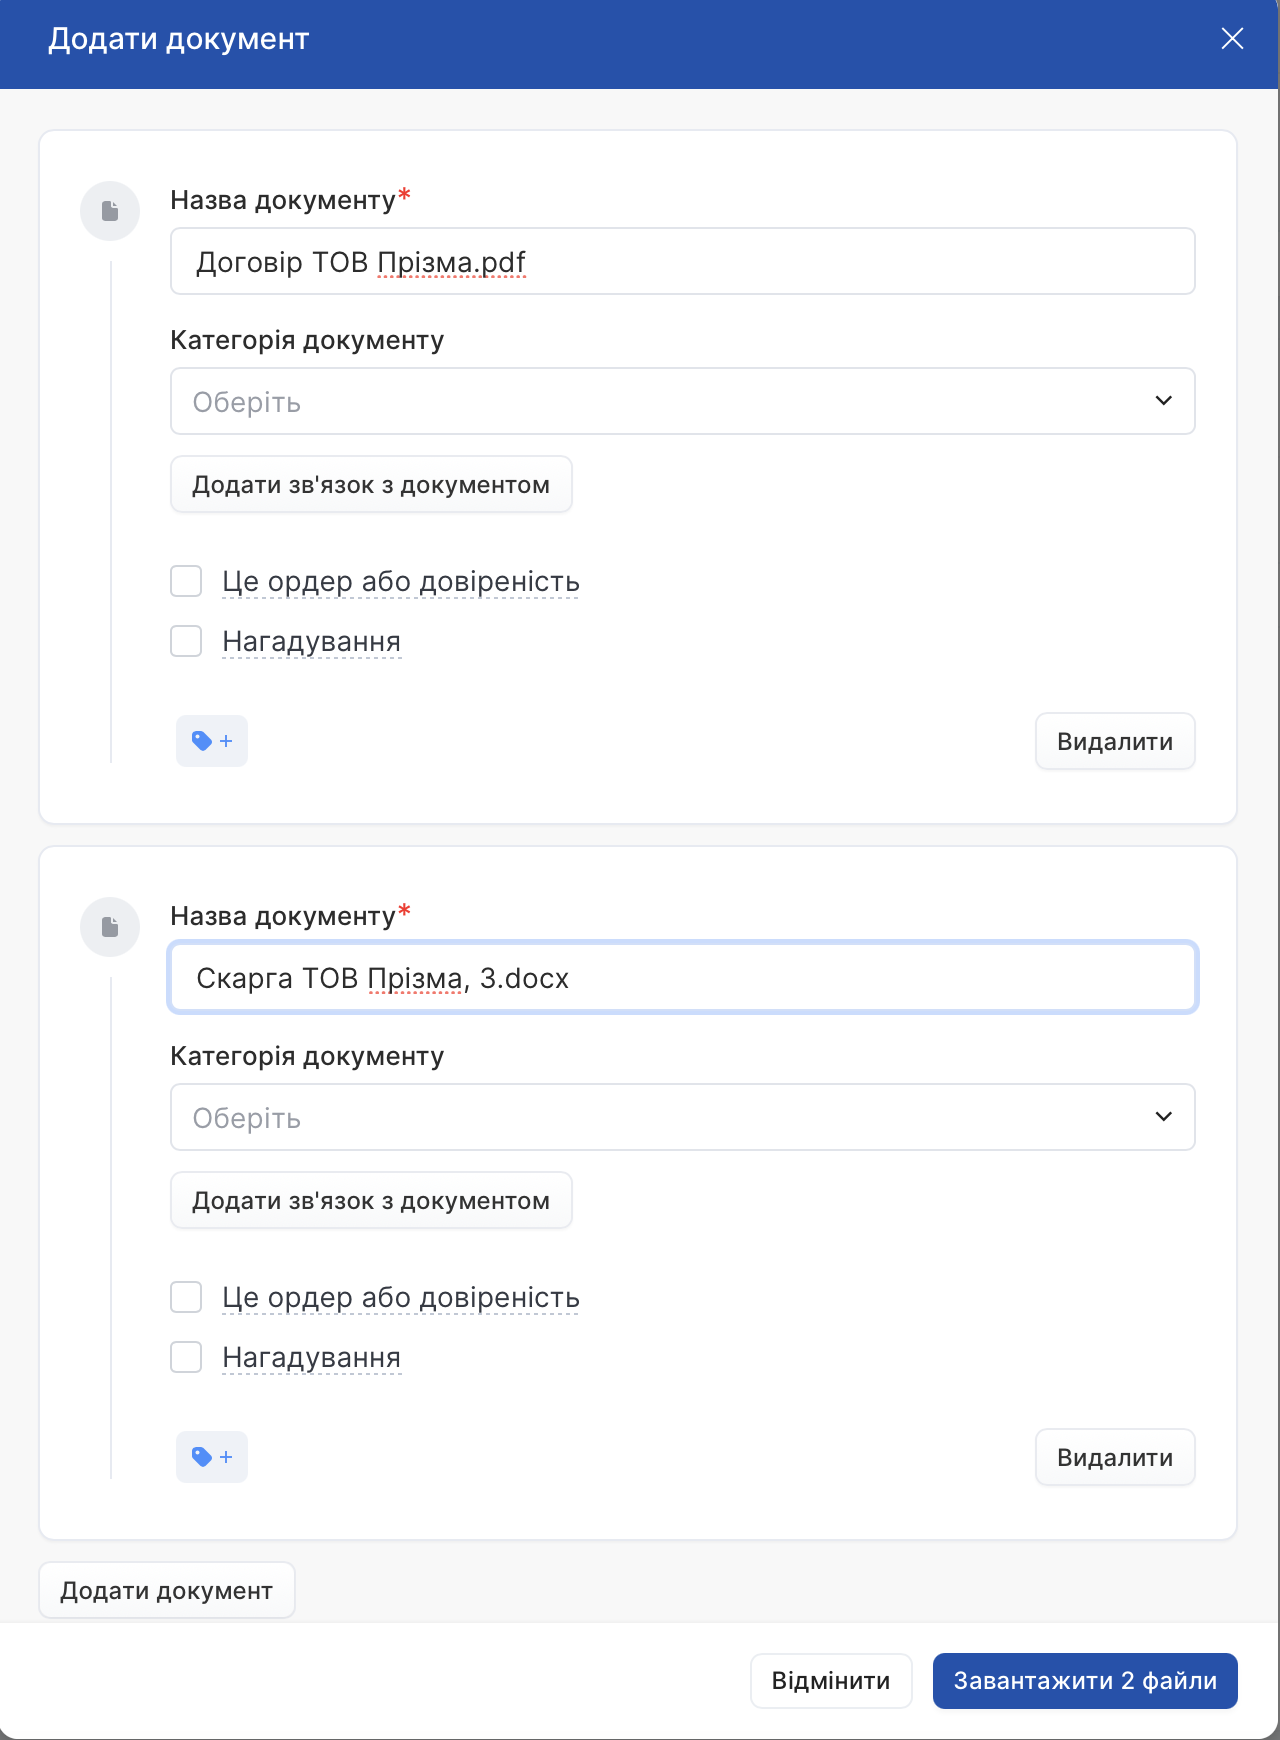
Task: Add tag to Договір ТОВ Прізма.pdf document
Action: [x=212, y=741]
